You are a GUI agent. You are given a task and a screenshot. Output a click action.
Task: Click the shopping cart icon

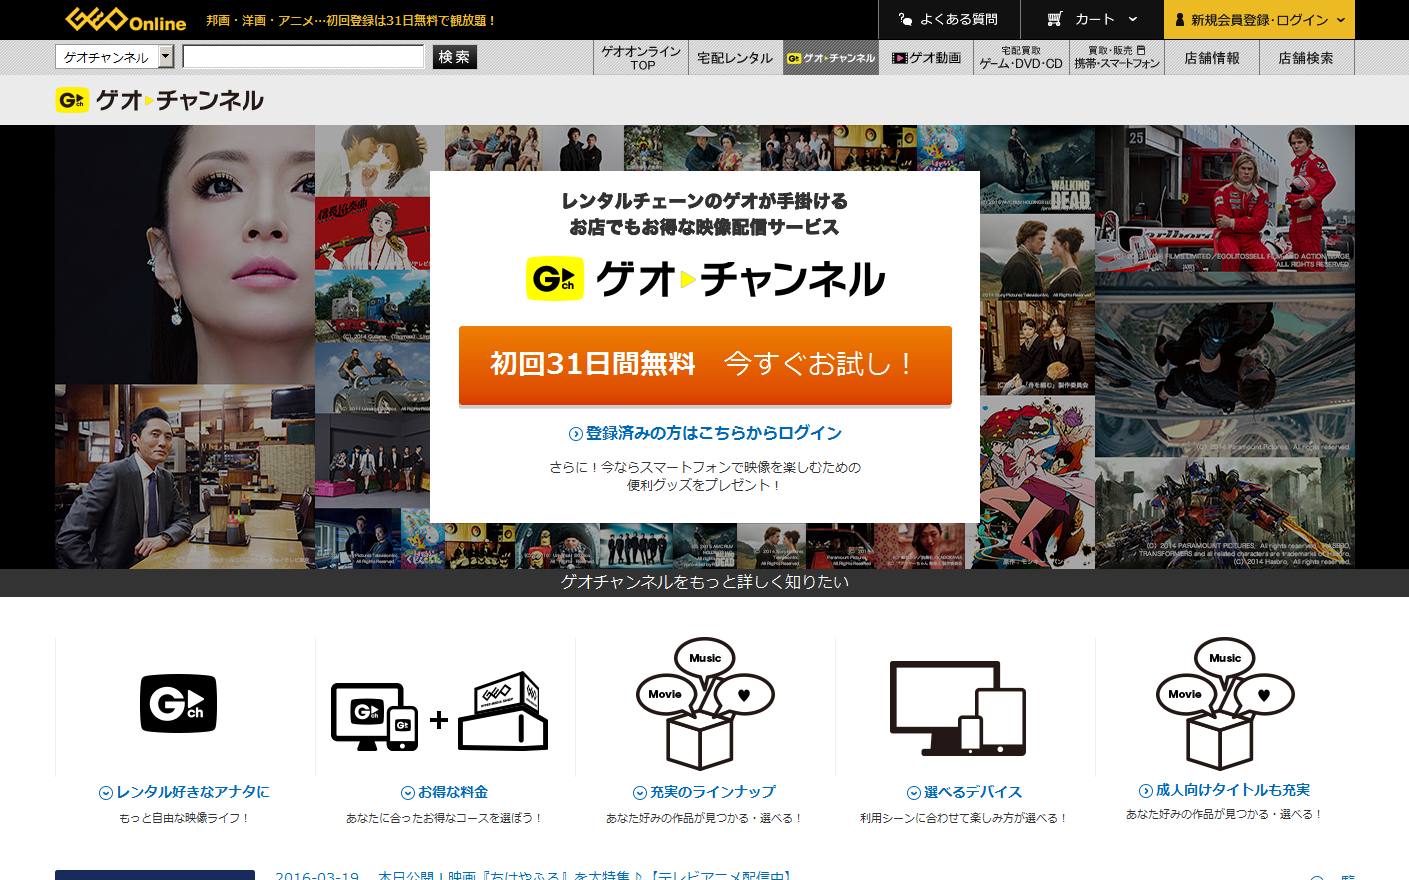1054,19
